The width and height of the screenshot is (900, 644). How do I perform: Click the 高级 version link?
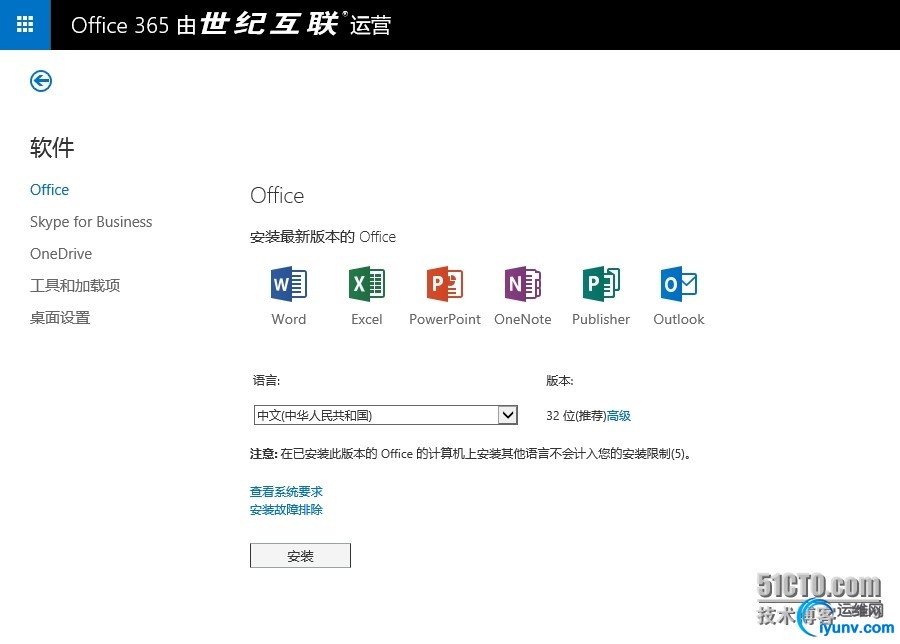tap(619, 416)
